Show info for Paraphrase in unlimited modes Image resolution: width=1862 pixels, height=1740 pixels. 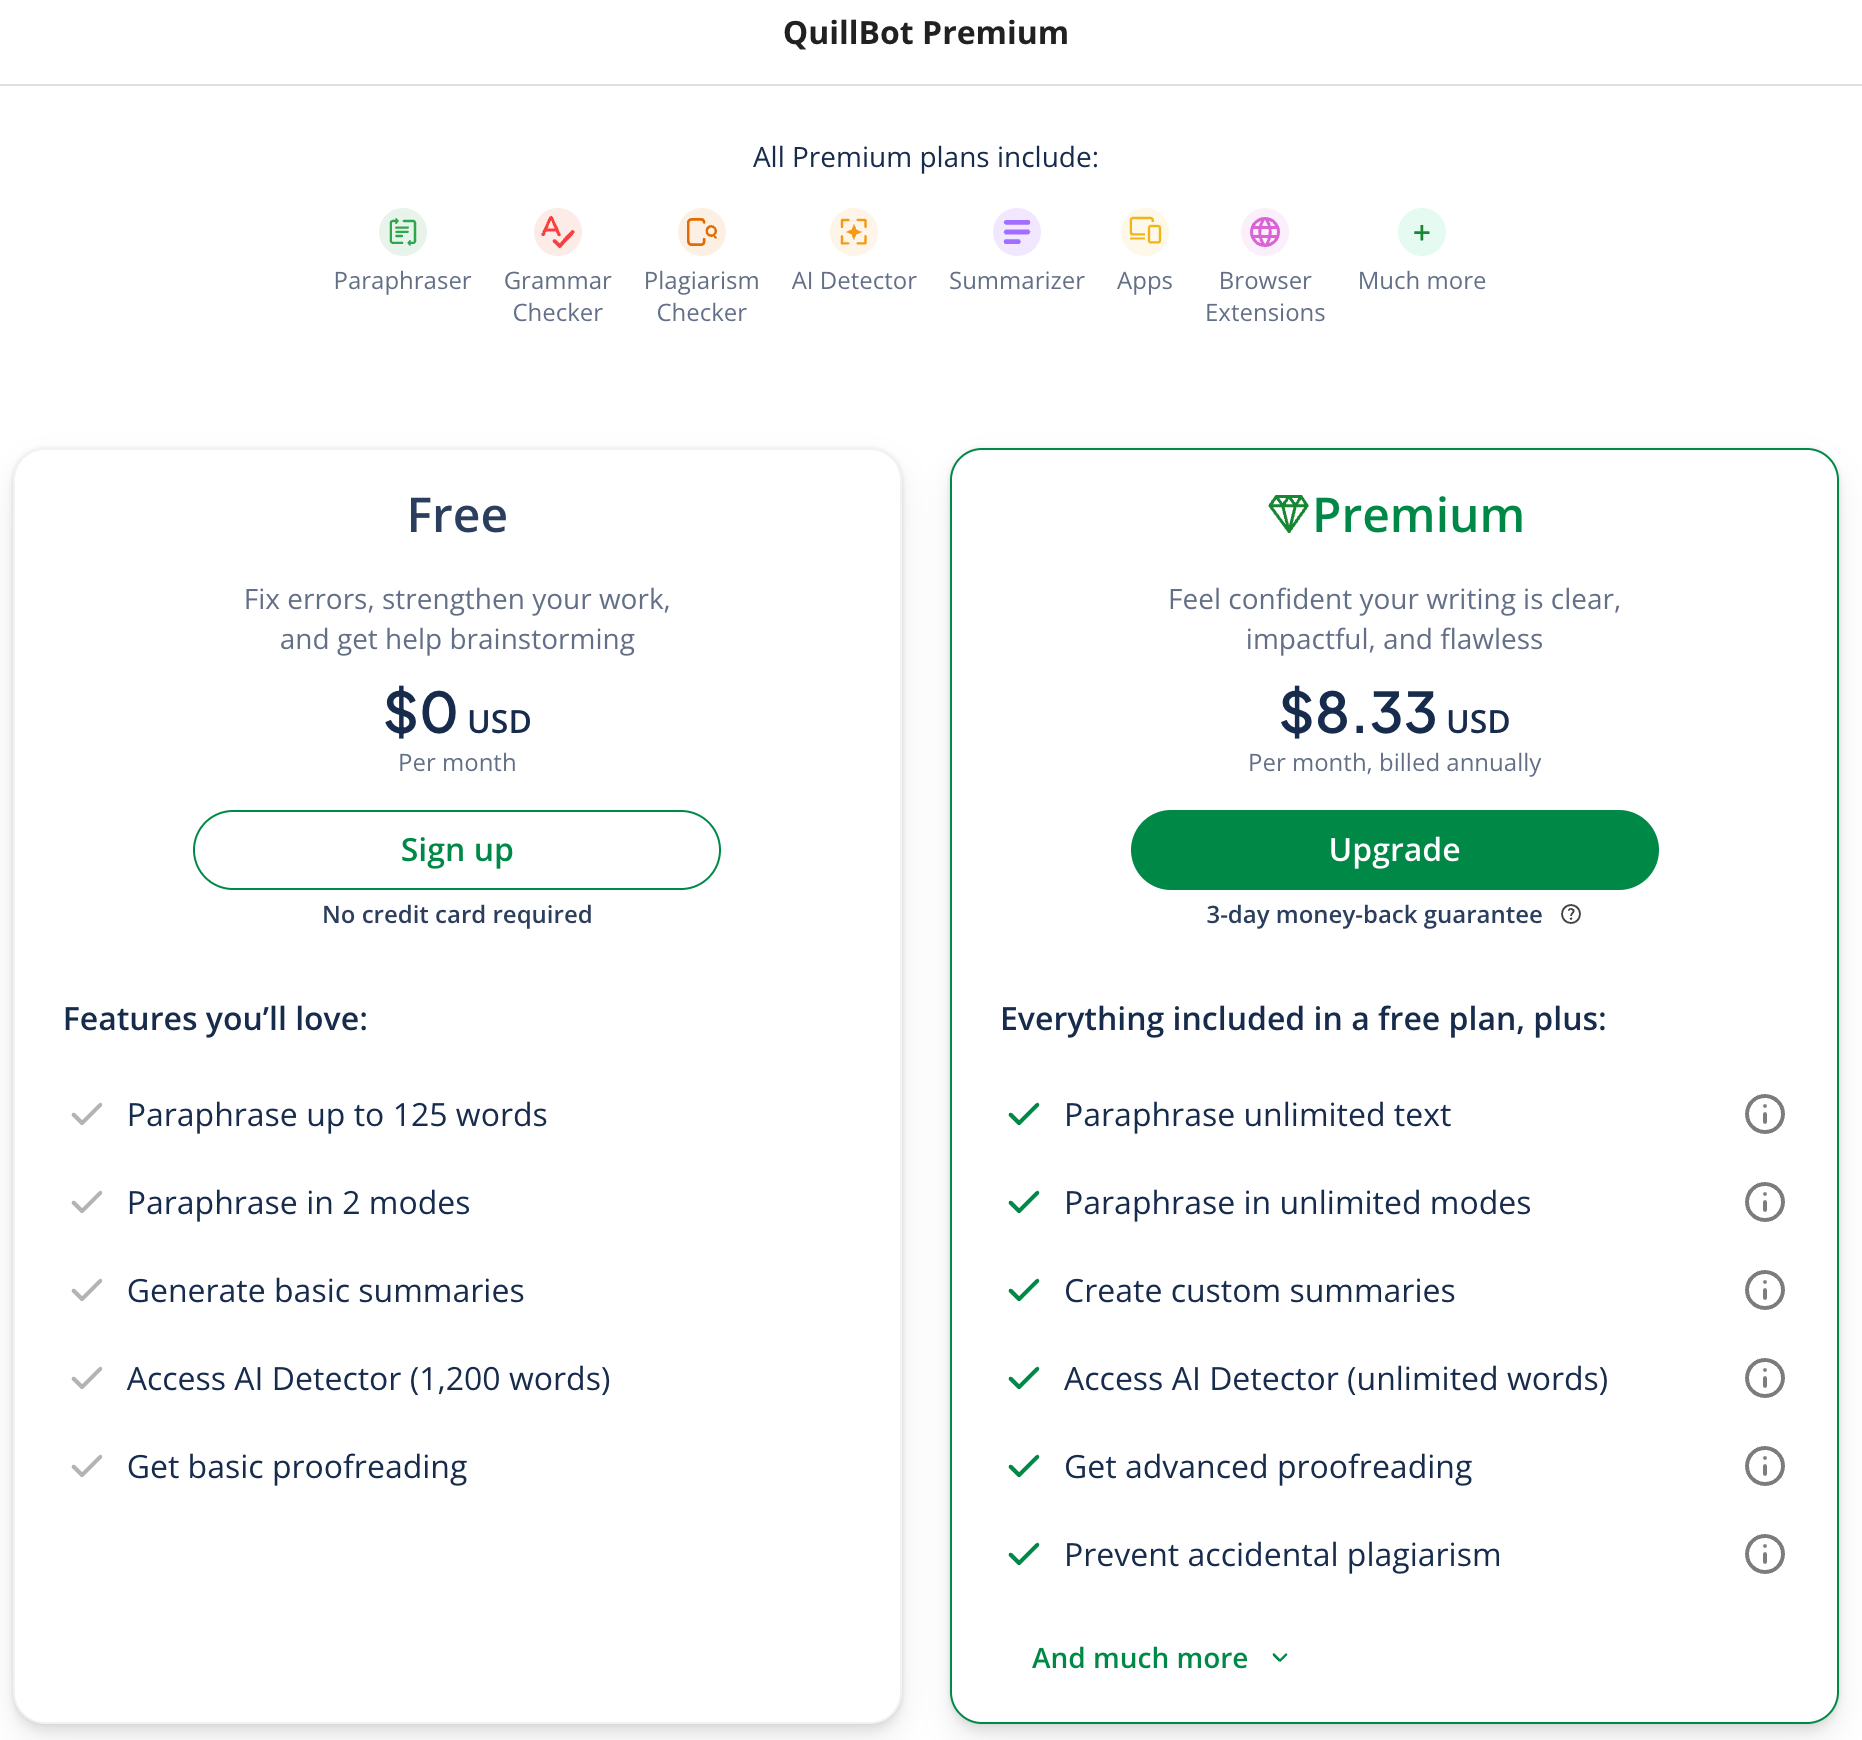tap(1764, 1202)
